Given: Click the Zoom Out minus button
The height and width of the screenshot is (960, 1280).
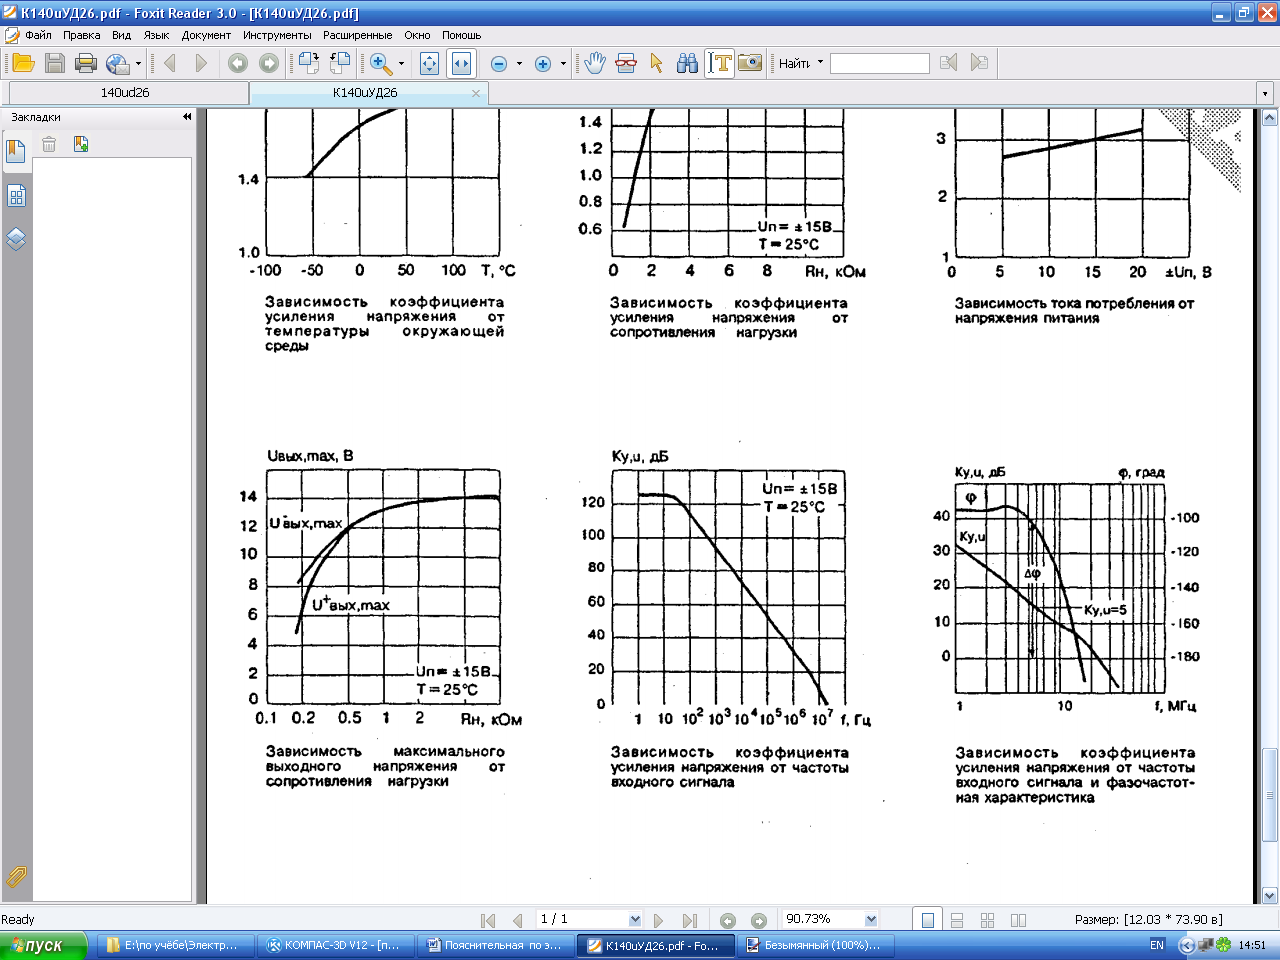Looking at the screenshot, I should click(x=499, y=63).
